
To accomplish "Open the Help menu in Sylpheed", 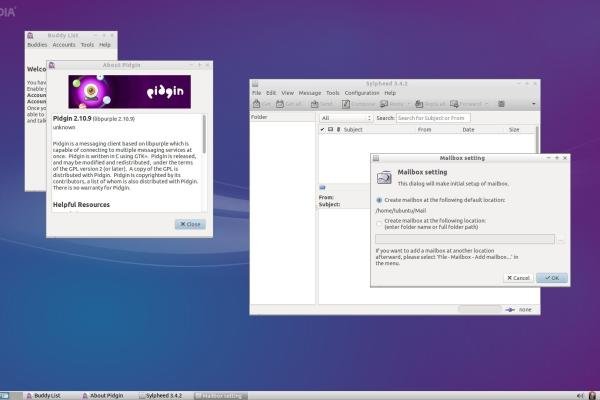I will click(390, 93).
